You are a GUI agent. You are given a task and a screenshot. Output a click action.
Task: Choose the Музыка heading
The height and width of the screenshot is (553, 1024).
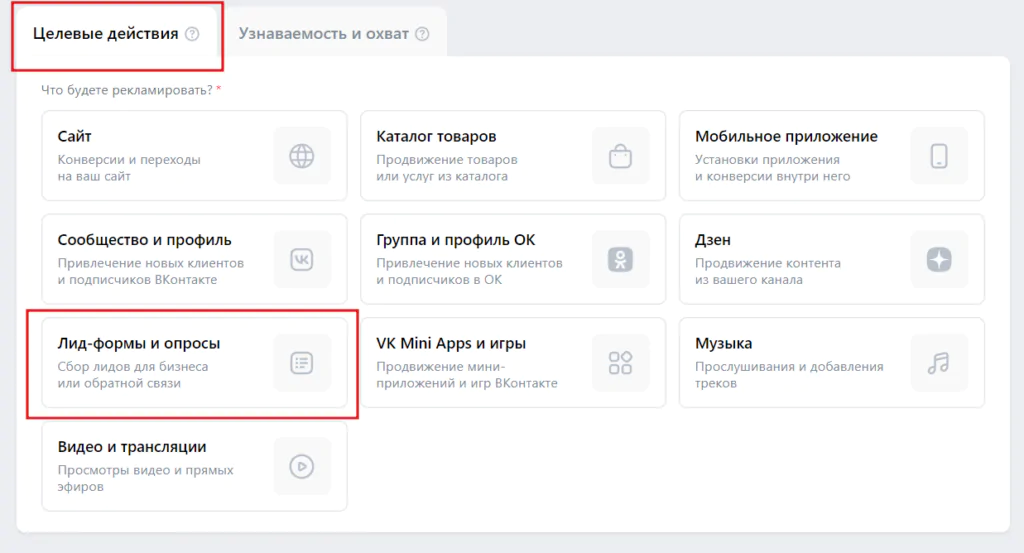(724, 343)
